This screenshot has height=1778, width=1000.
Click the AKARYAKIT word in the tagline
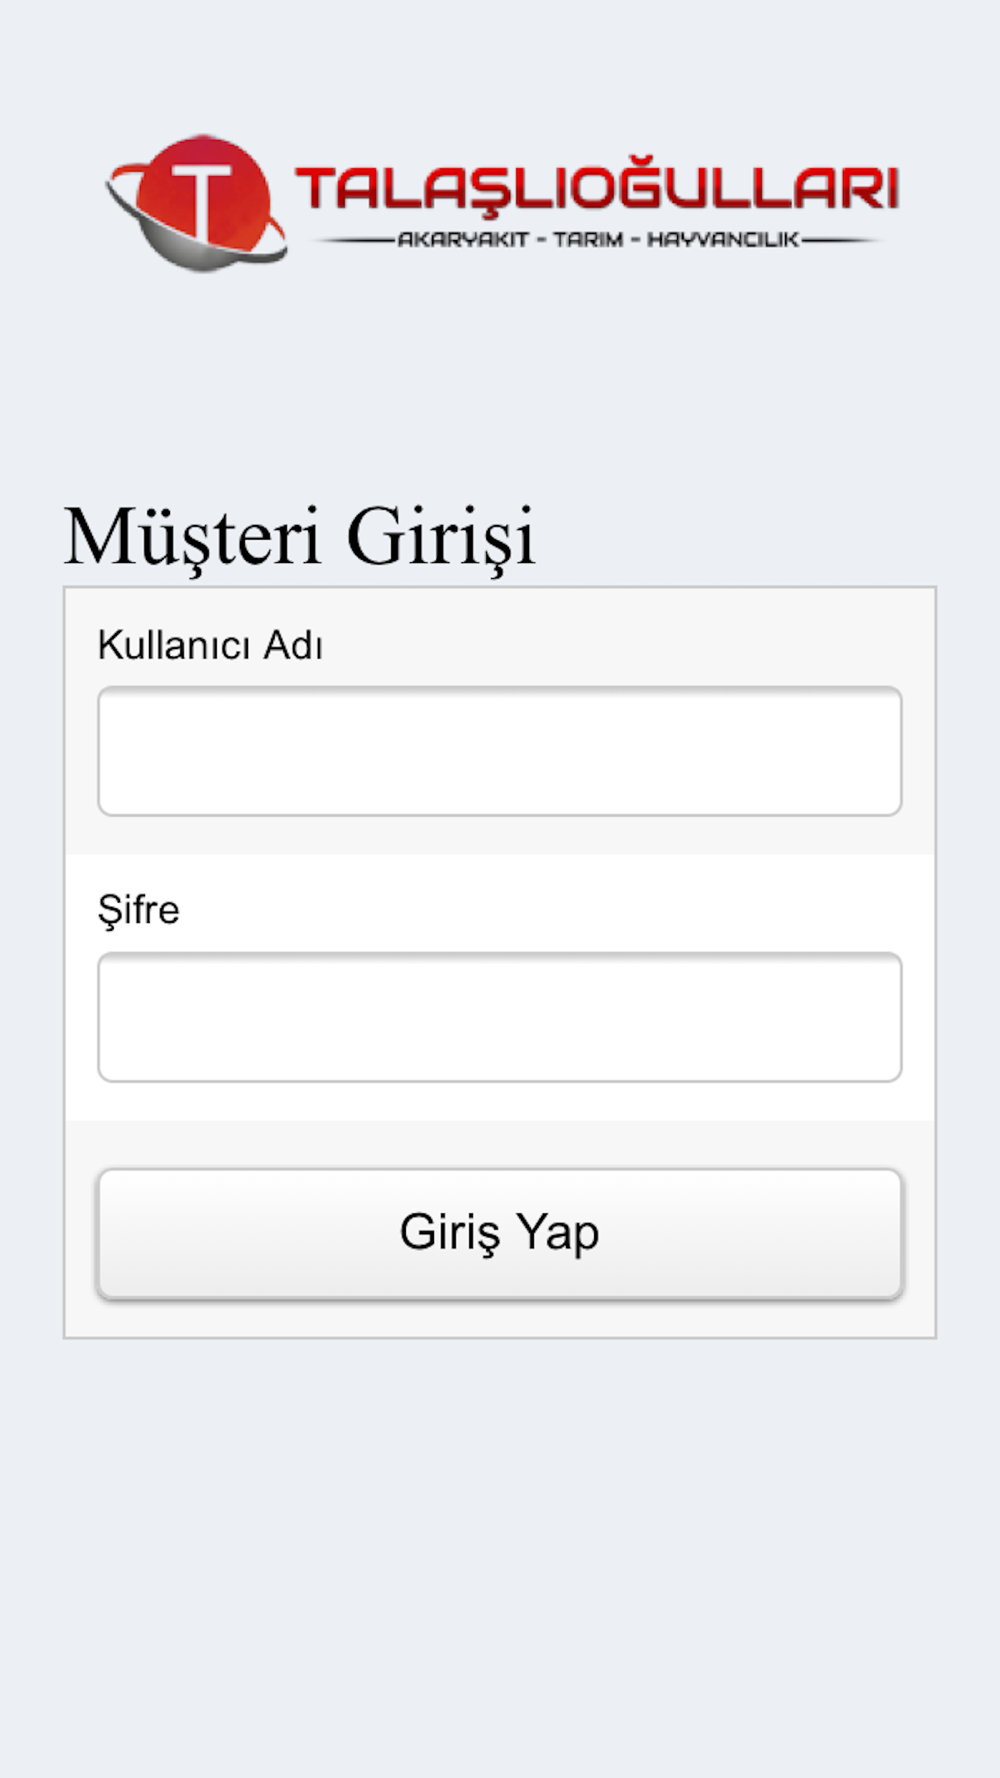pyautogui.click(x=463, y=240)
